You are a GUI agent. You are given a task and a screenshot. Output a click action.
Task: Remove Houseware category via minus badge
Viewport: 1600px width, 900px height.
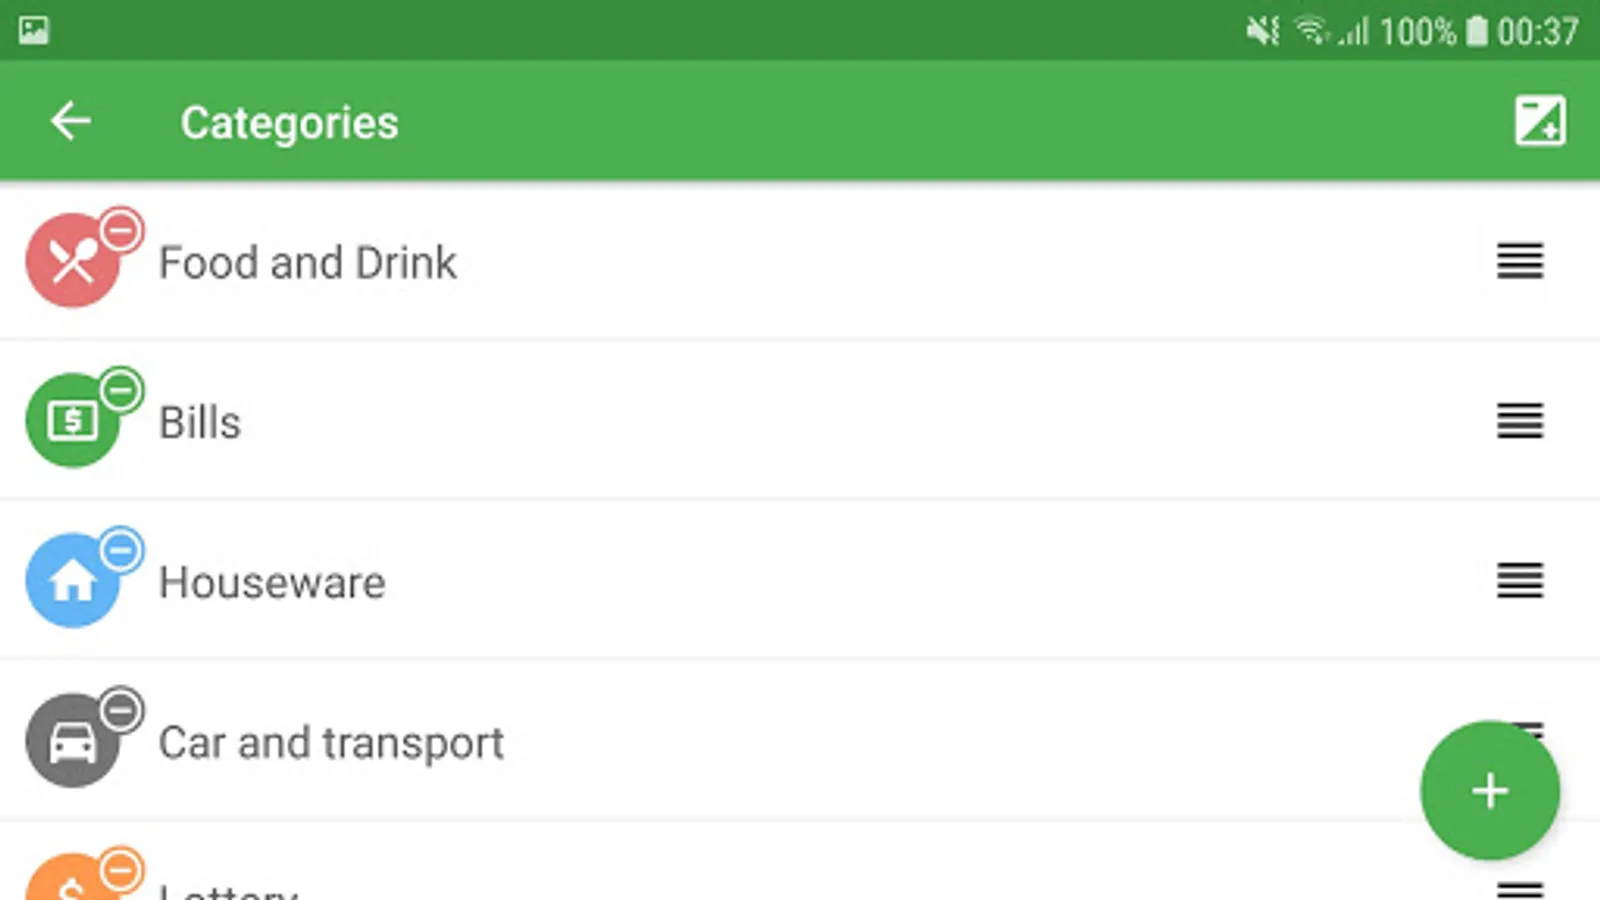(x=121, y=551)
